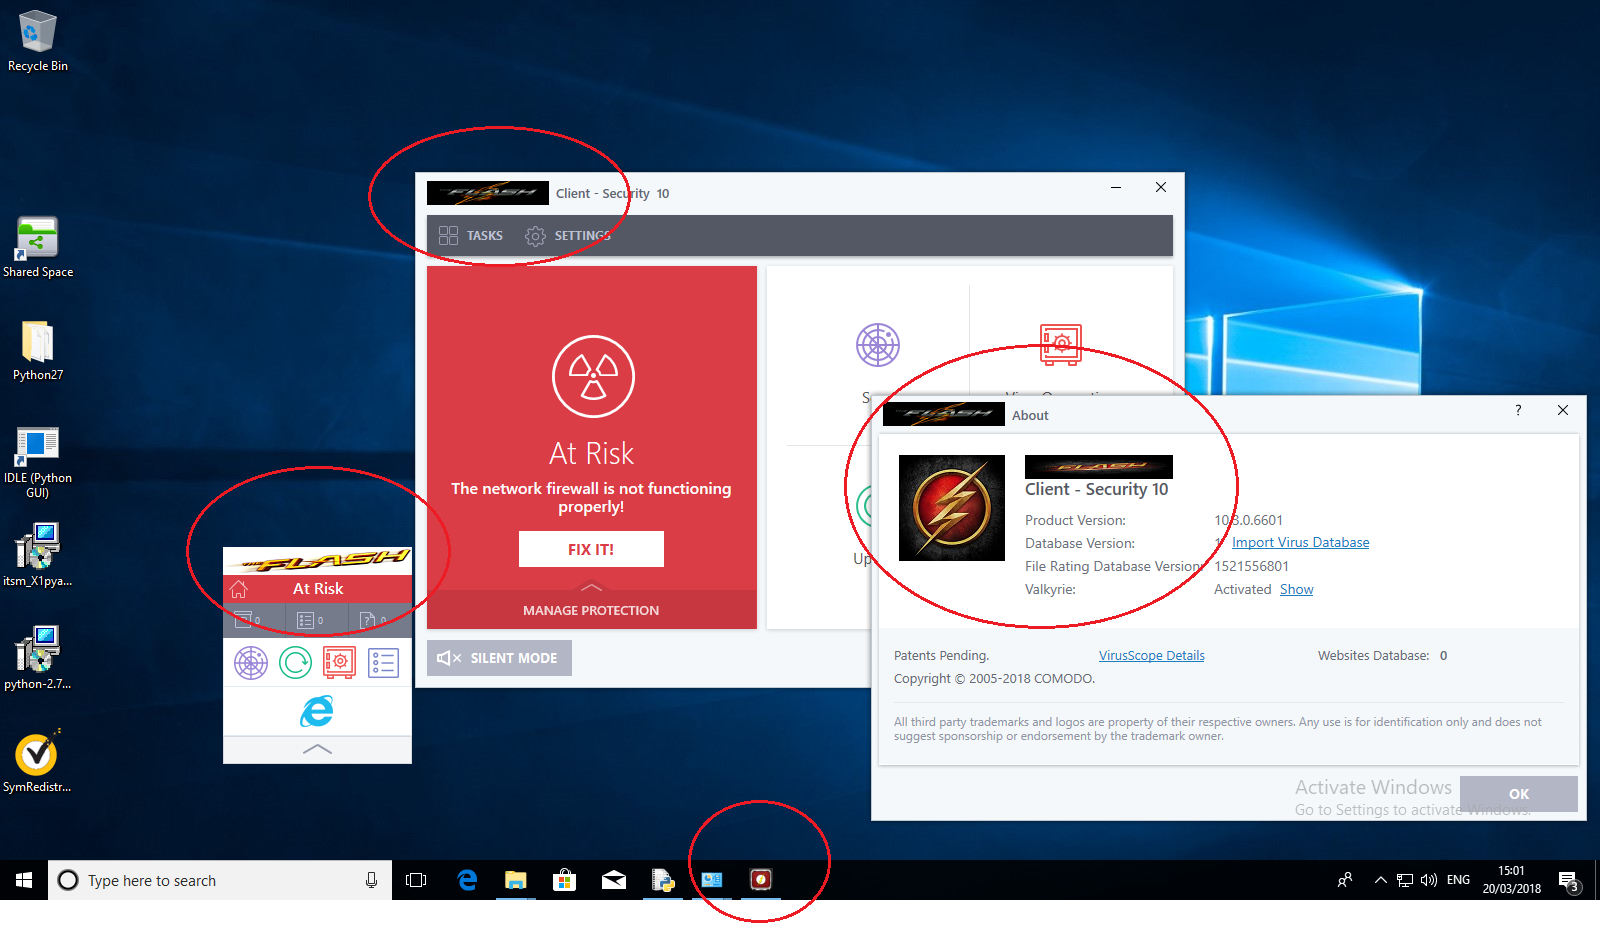The height and width of the screenshot is (926, 1612).
Task: Click the File Rating Database value 1521556801
Action: (1251, 566)
